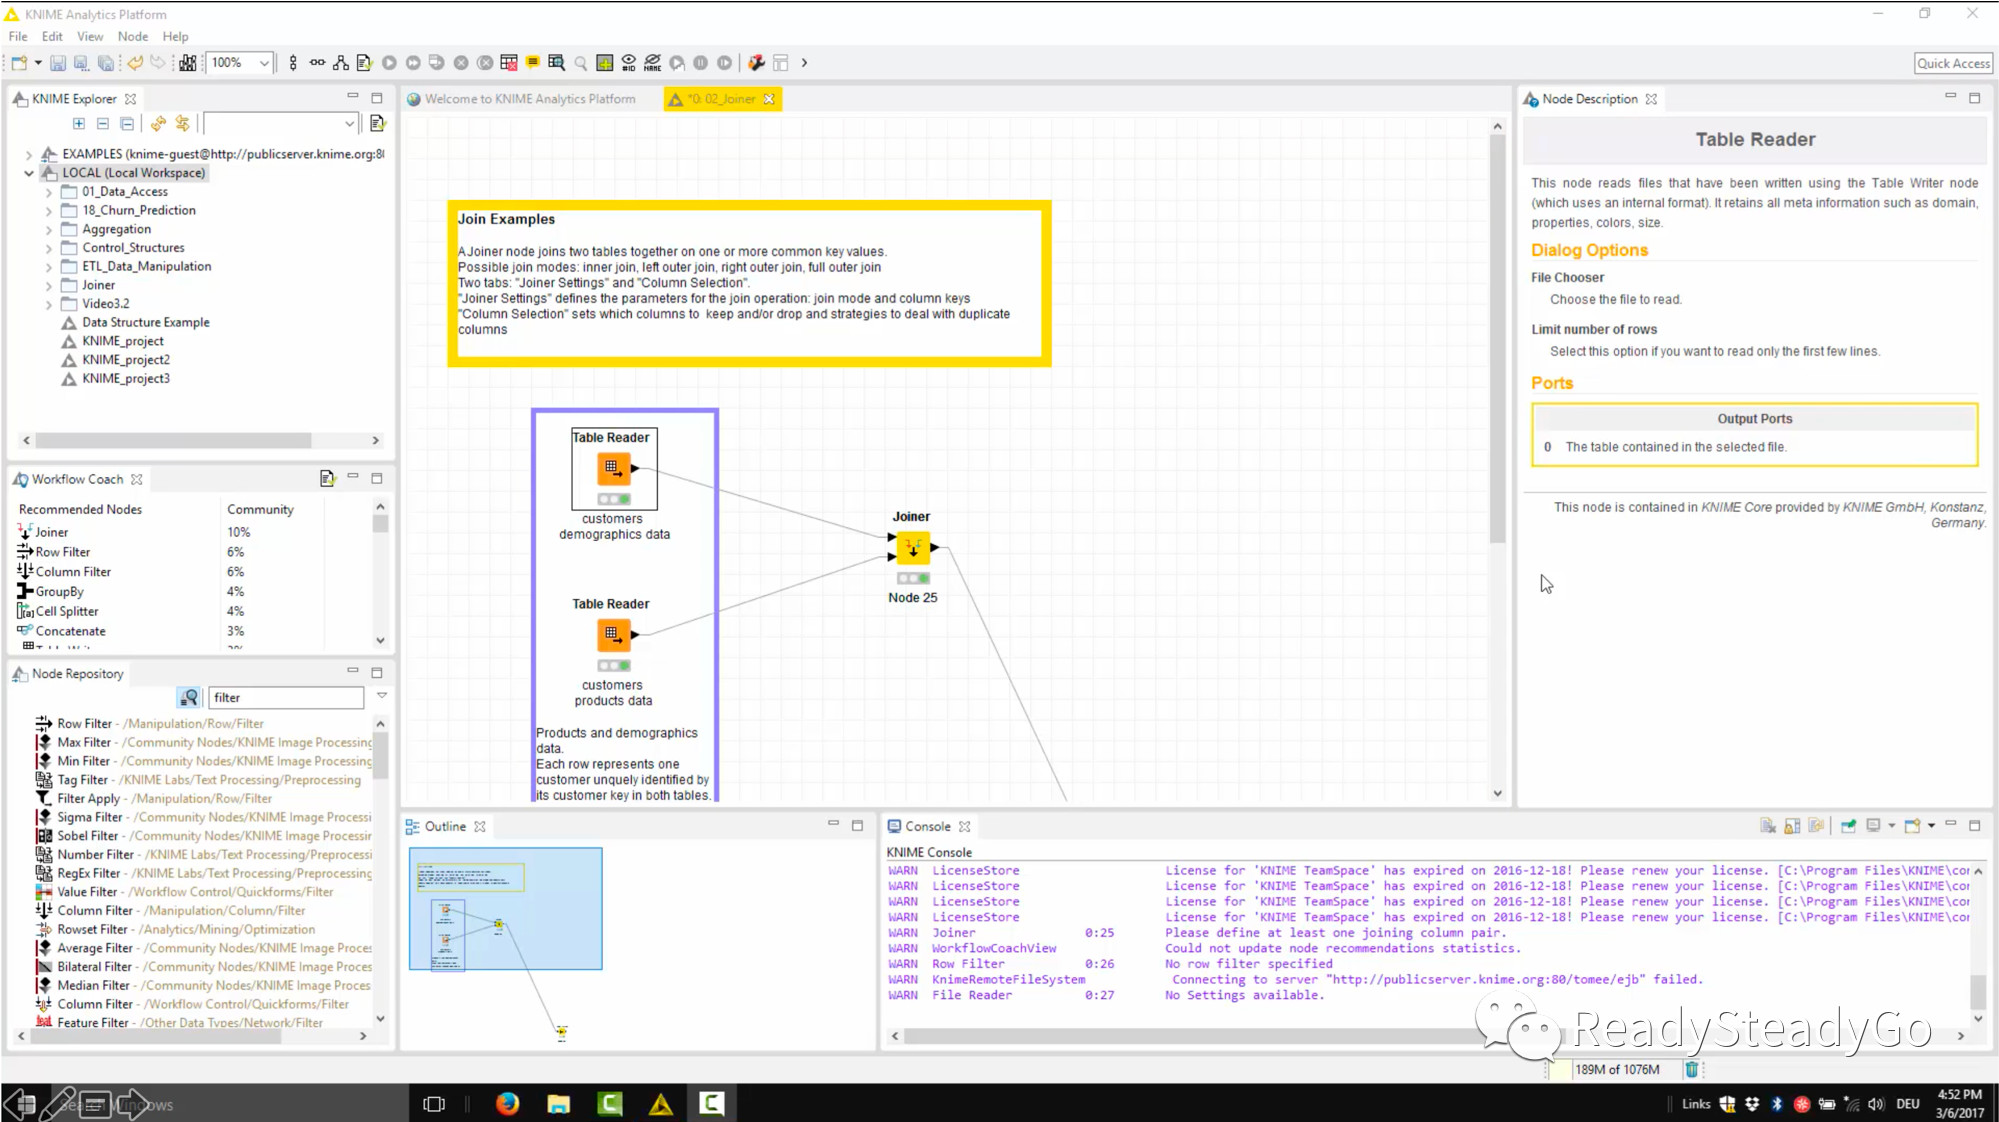1999x1122 pixels.
Task: Run garbage collector via trash icon
Action: coord(1691,1069)
